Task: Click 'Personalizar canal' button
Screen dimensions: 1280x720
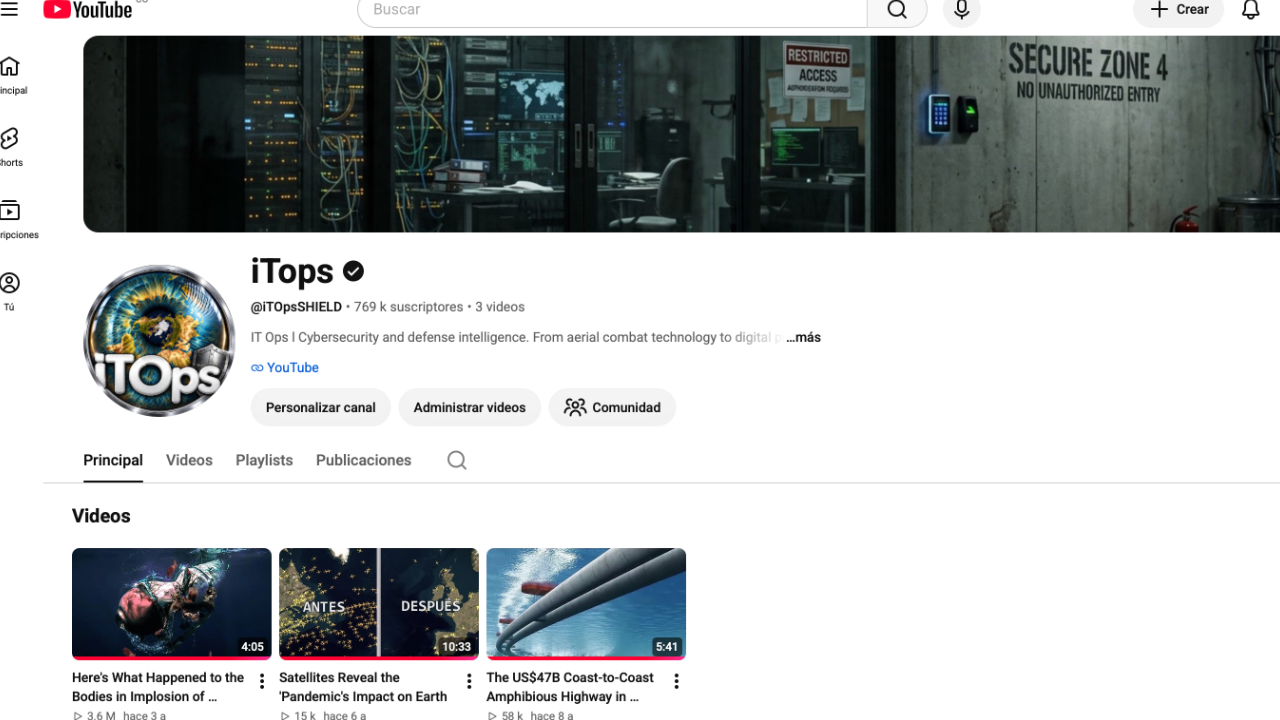Action: click(x=321, y=407)
